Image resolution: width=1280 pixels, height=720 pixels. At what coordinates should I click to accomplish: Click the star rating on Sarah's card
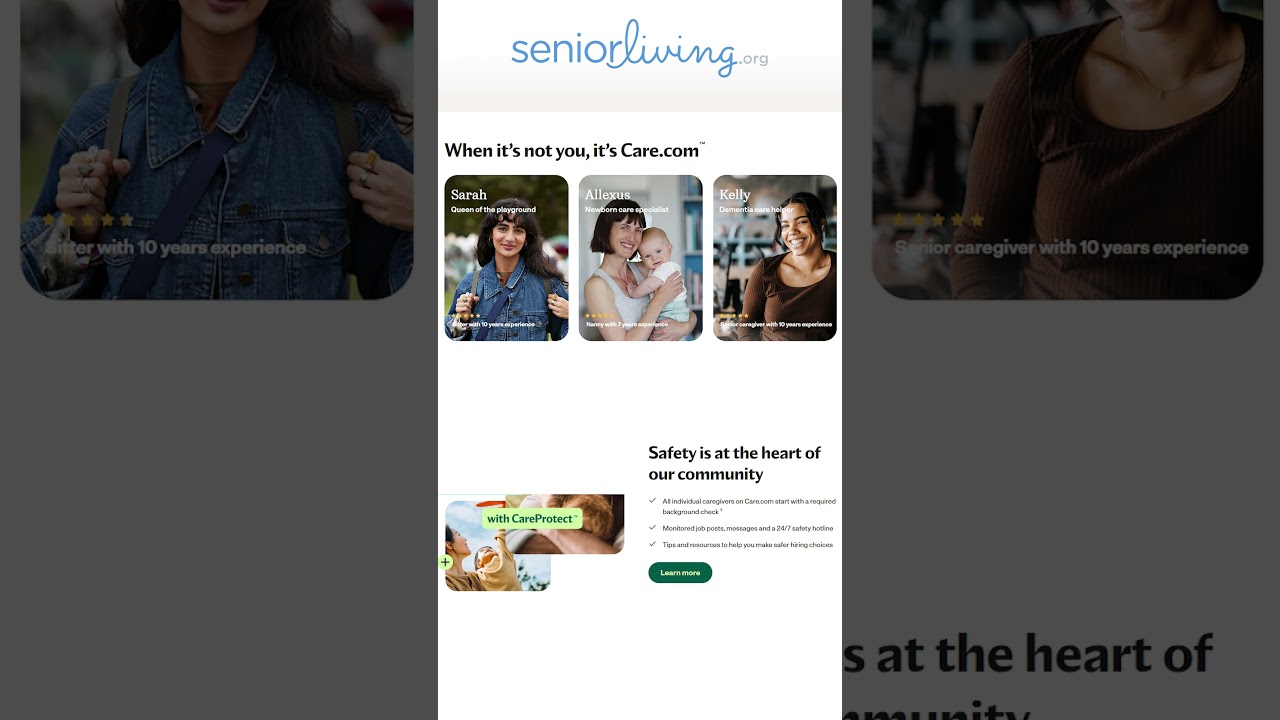coord(466,316)
